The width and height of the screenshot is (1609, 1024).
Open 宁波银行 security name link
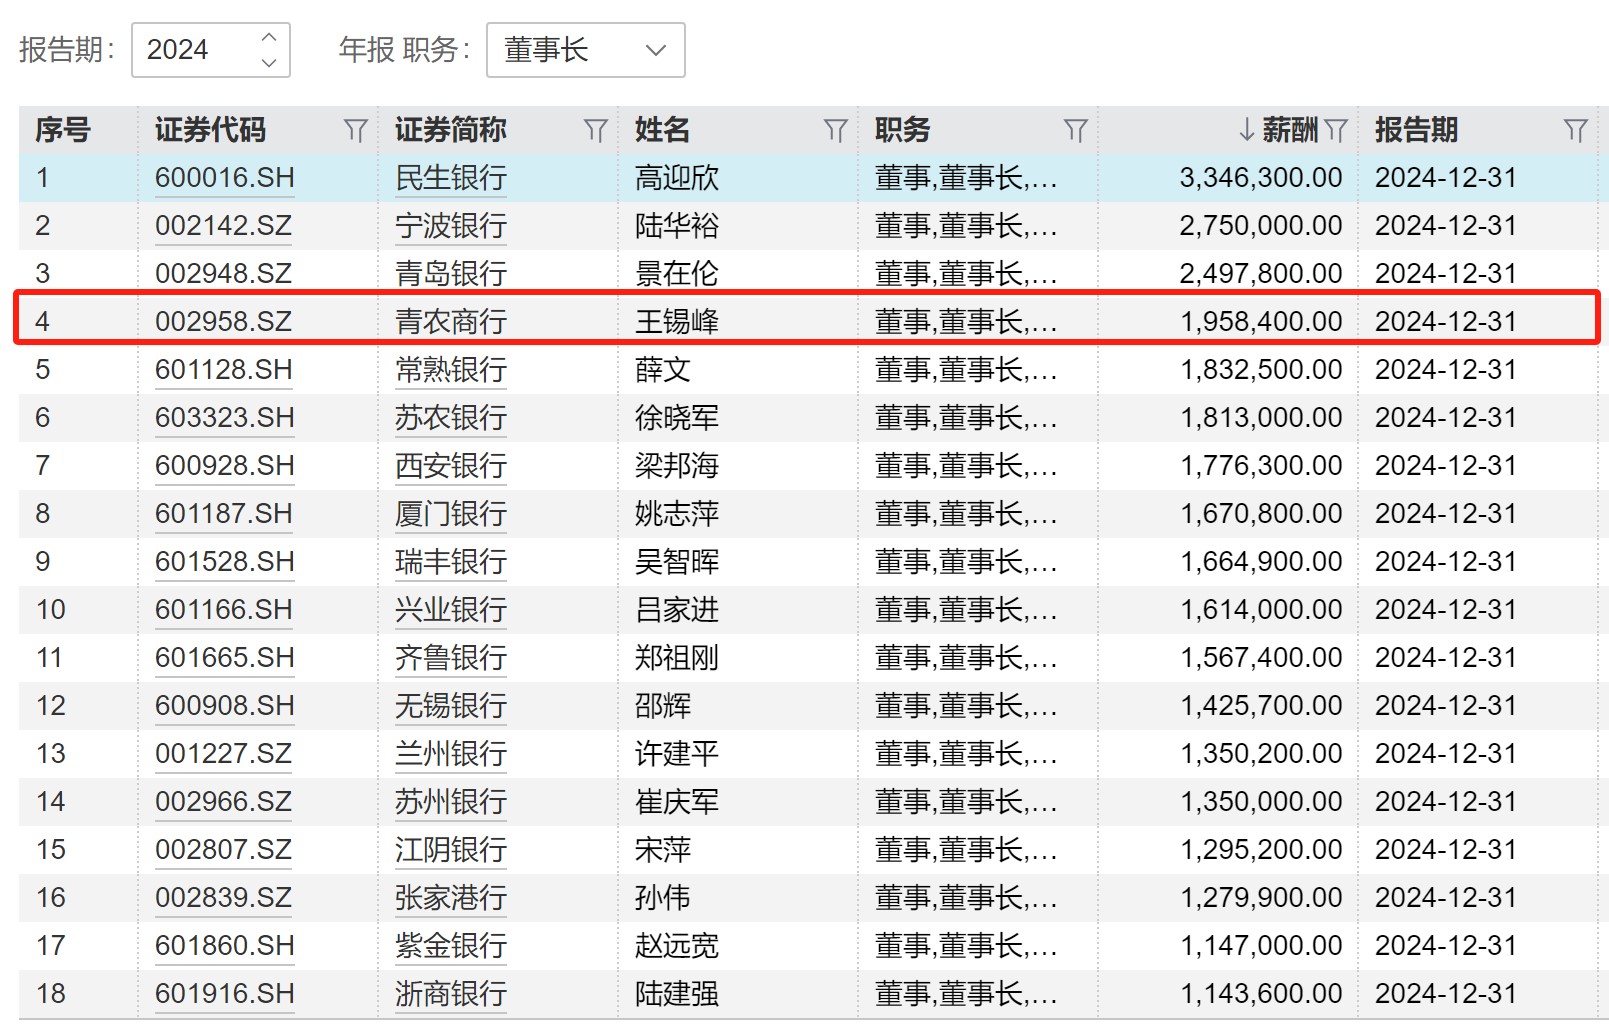point(450,226)
